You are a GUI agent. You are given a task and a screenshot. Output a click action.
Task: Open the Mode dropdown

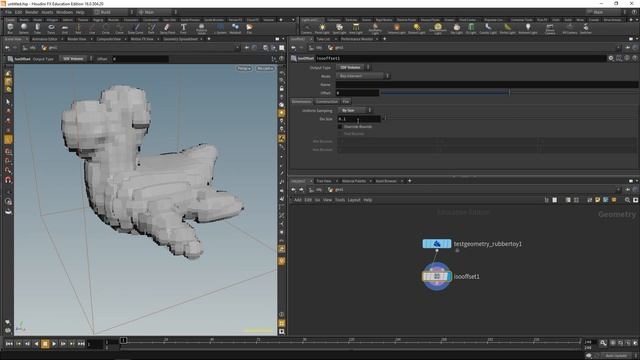click(363, 76)
